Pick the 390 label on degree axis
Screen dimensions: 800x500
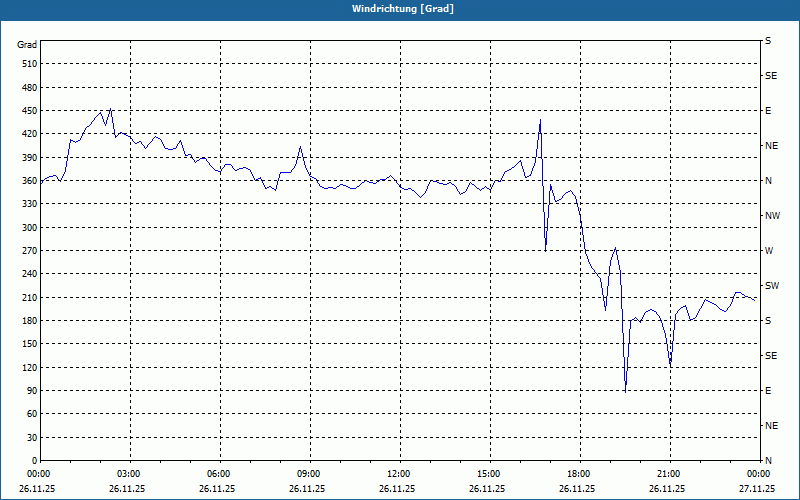(x=30, y=158)
